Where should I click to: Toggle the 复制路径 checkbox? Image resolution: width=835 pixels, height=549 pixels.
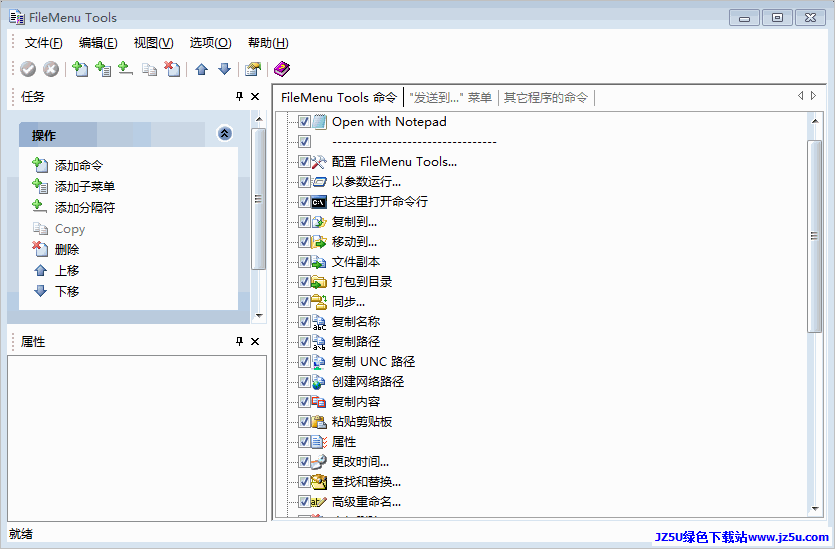click(x=304, y=342)
